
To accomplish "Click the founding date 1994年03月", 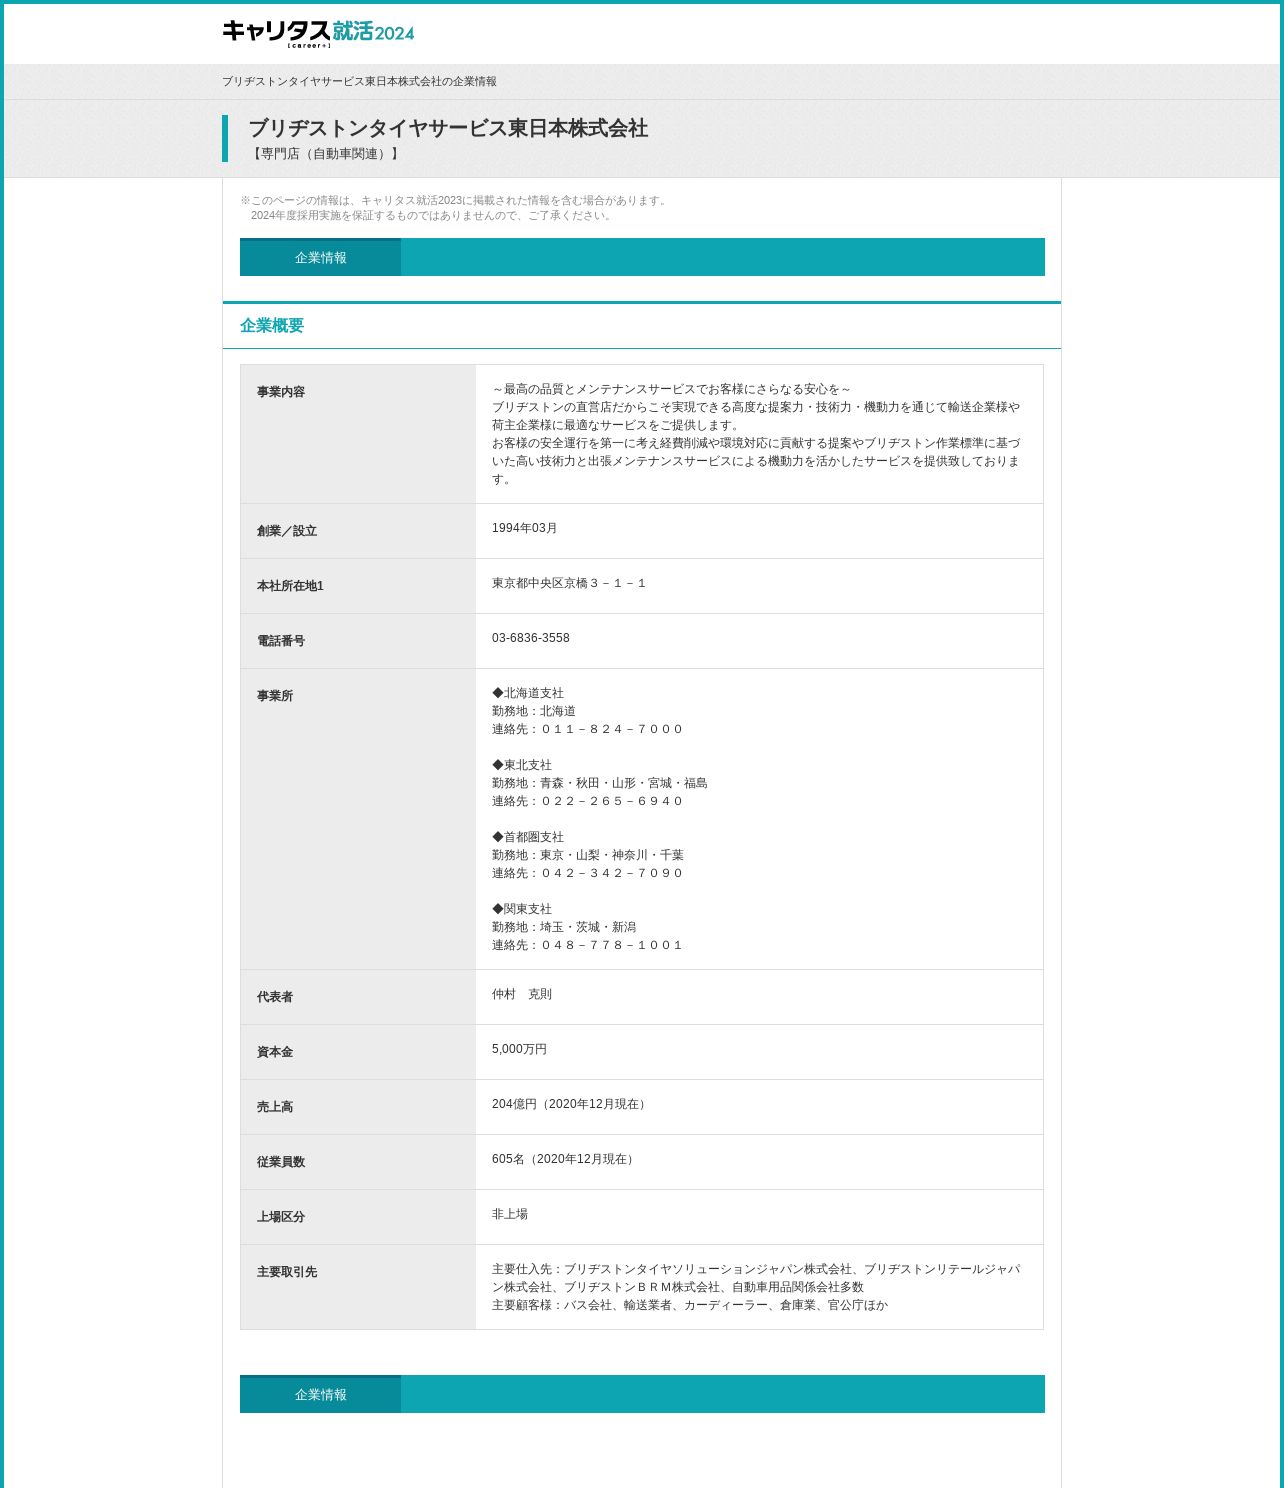I will [x=525, y=528].
